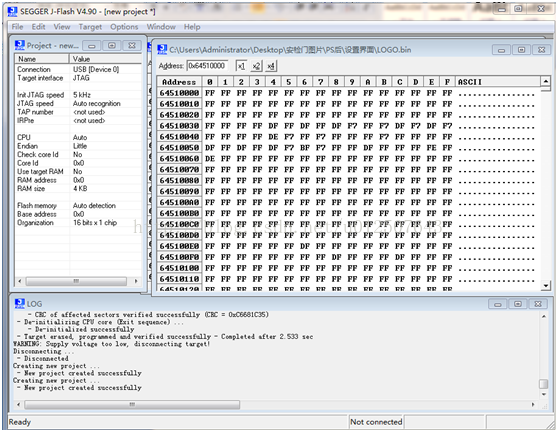
Task: Click the ASCII column header
Action: 497,82
